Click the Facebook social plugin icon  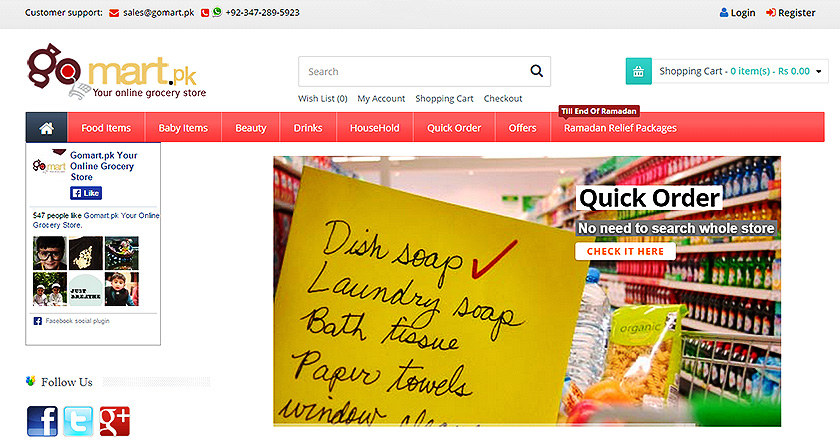[x=38, y=321]
